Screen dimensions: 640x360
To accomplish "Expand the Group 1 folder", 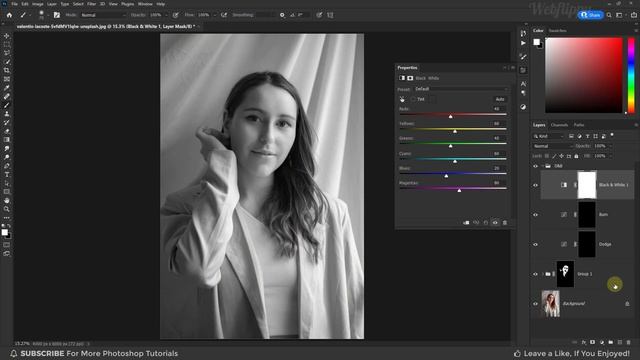I will coord(542,274).
